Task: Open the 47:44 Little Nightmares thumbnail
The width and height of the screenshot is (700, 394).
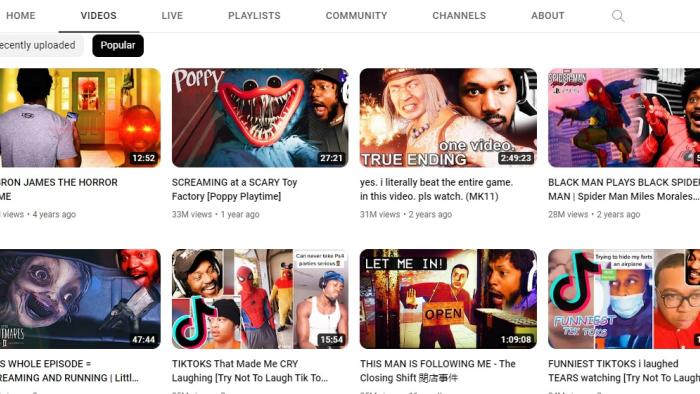Action: point(80,299)
